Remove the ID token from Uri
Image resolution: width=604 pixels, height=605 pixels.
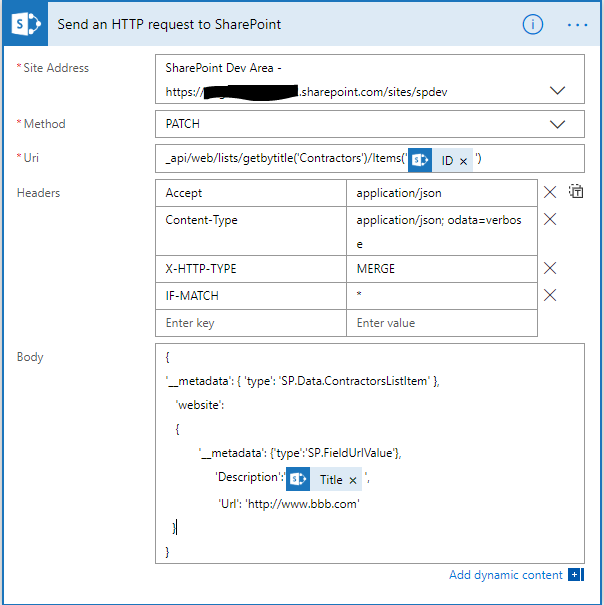pyautogui.click(x=464, y=161)
